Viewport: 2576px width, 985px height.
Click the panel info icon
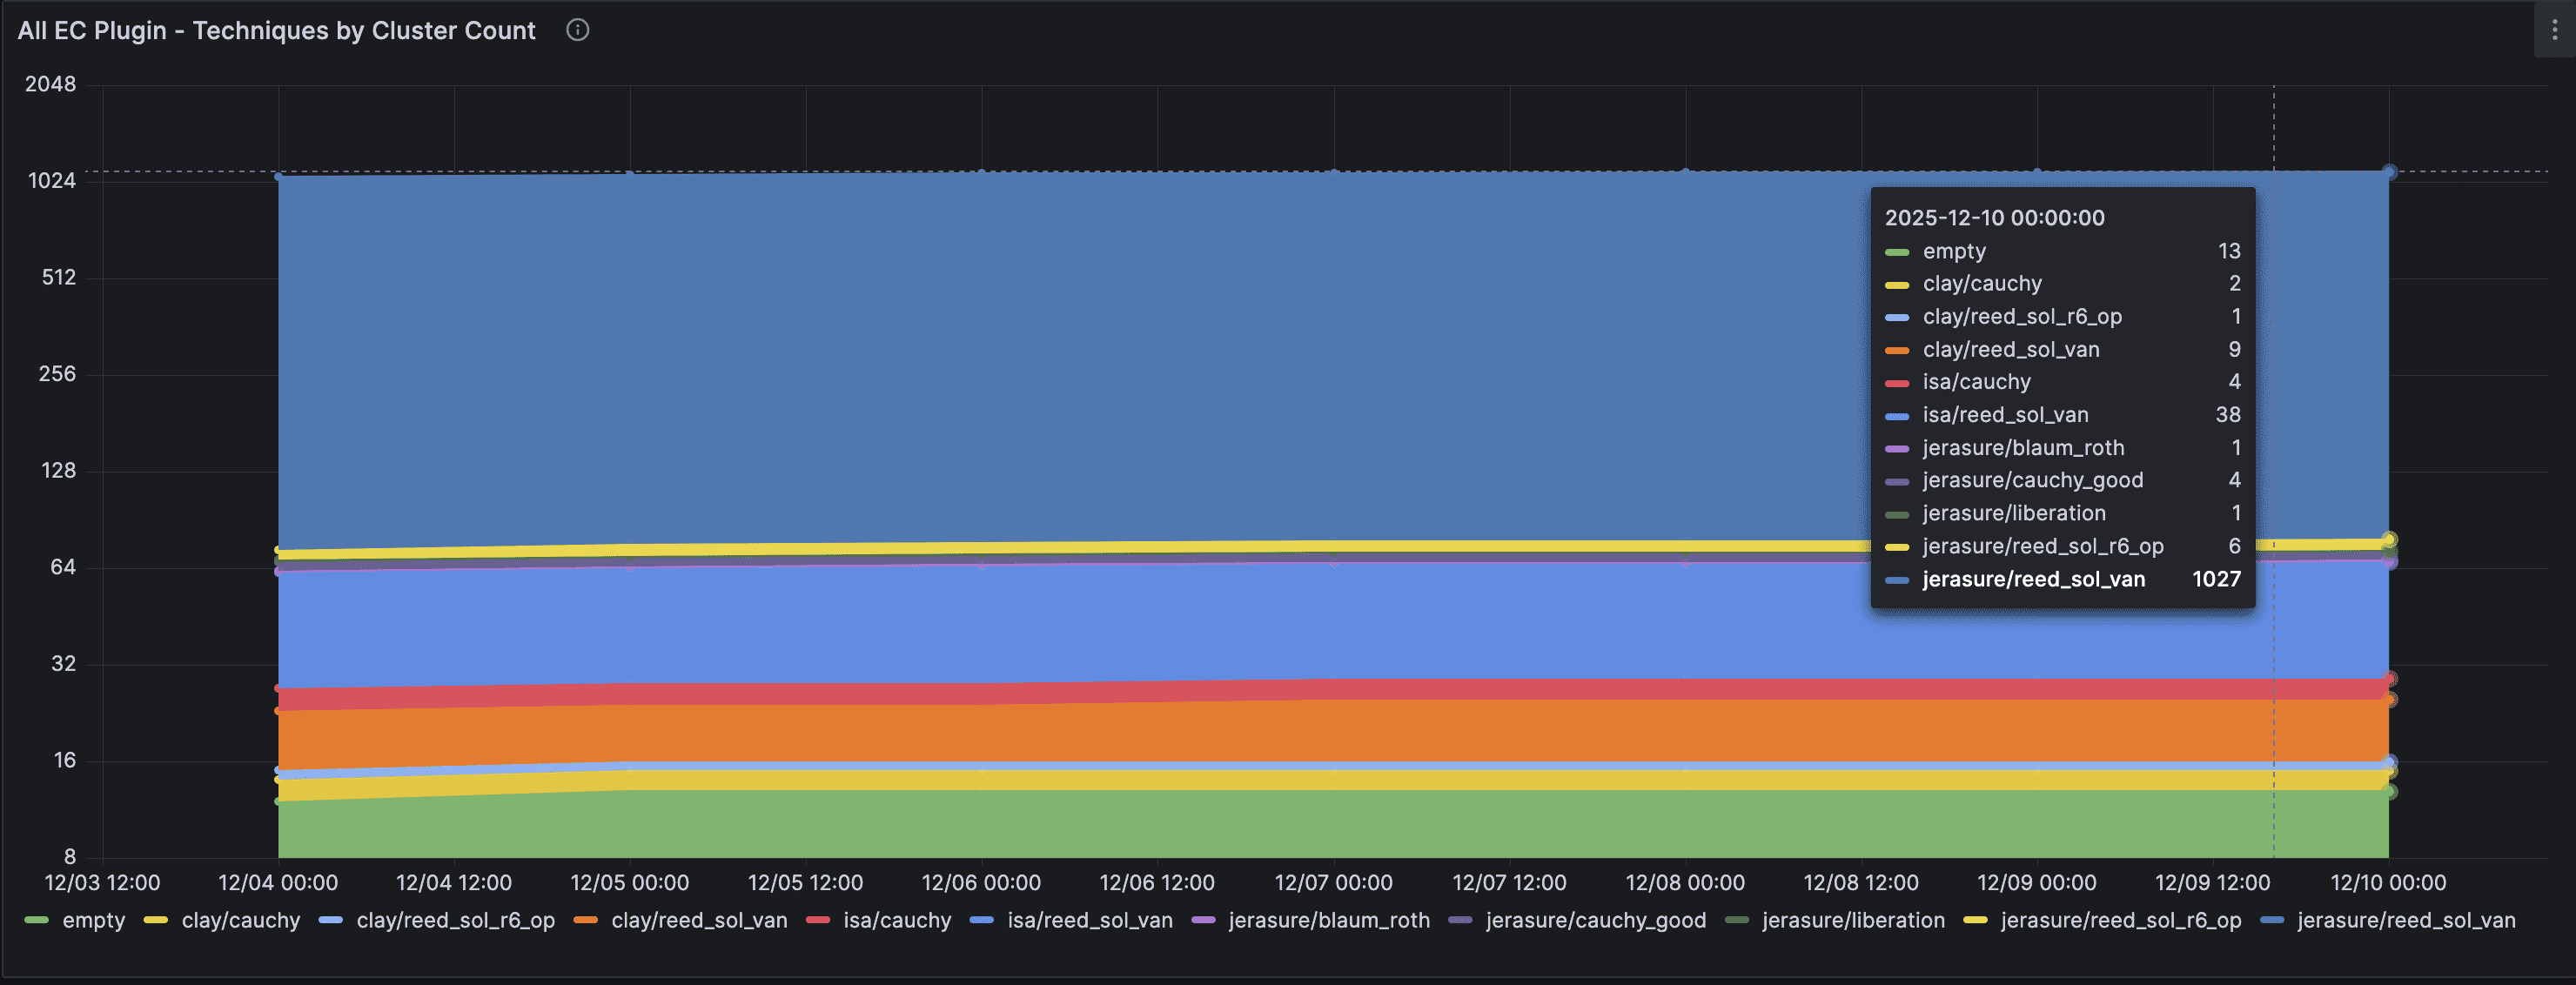577,30
